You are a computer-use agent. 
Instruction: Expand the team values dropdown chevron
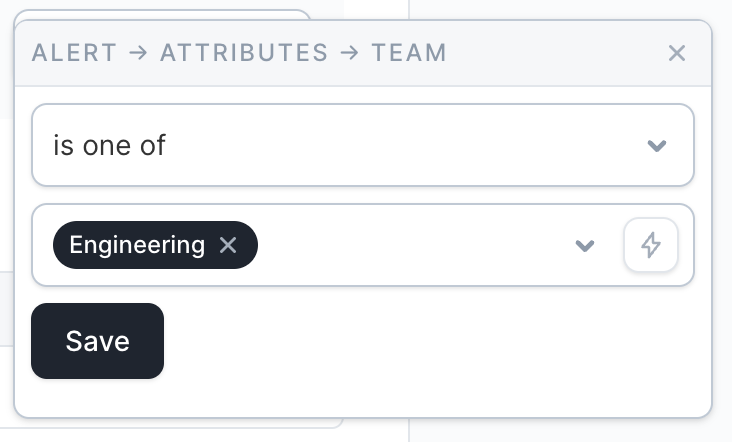click(x=585, y=246)
